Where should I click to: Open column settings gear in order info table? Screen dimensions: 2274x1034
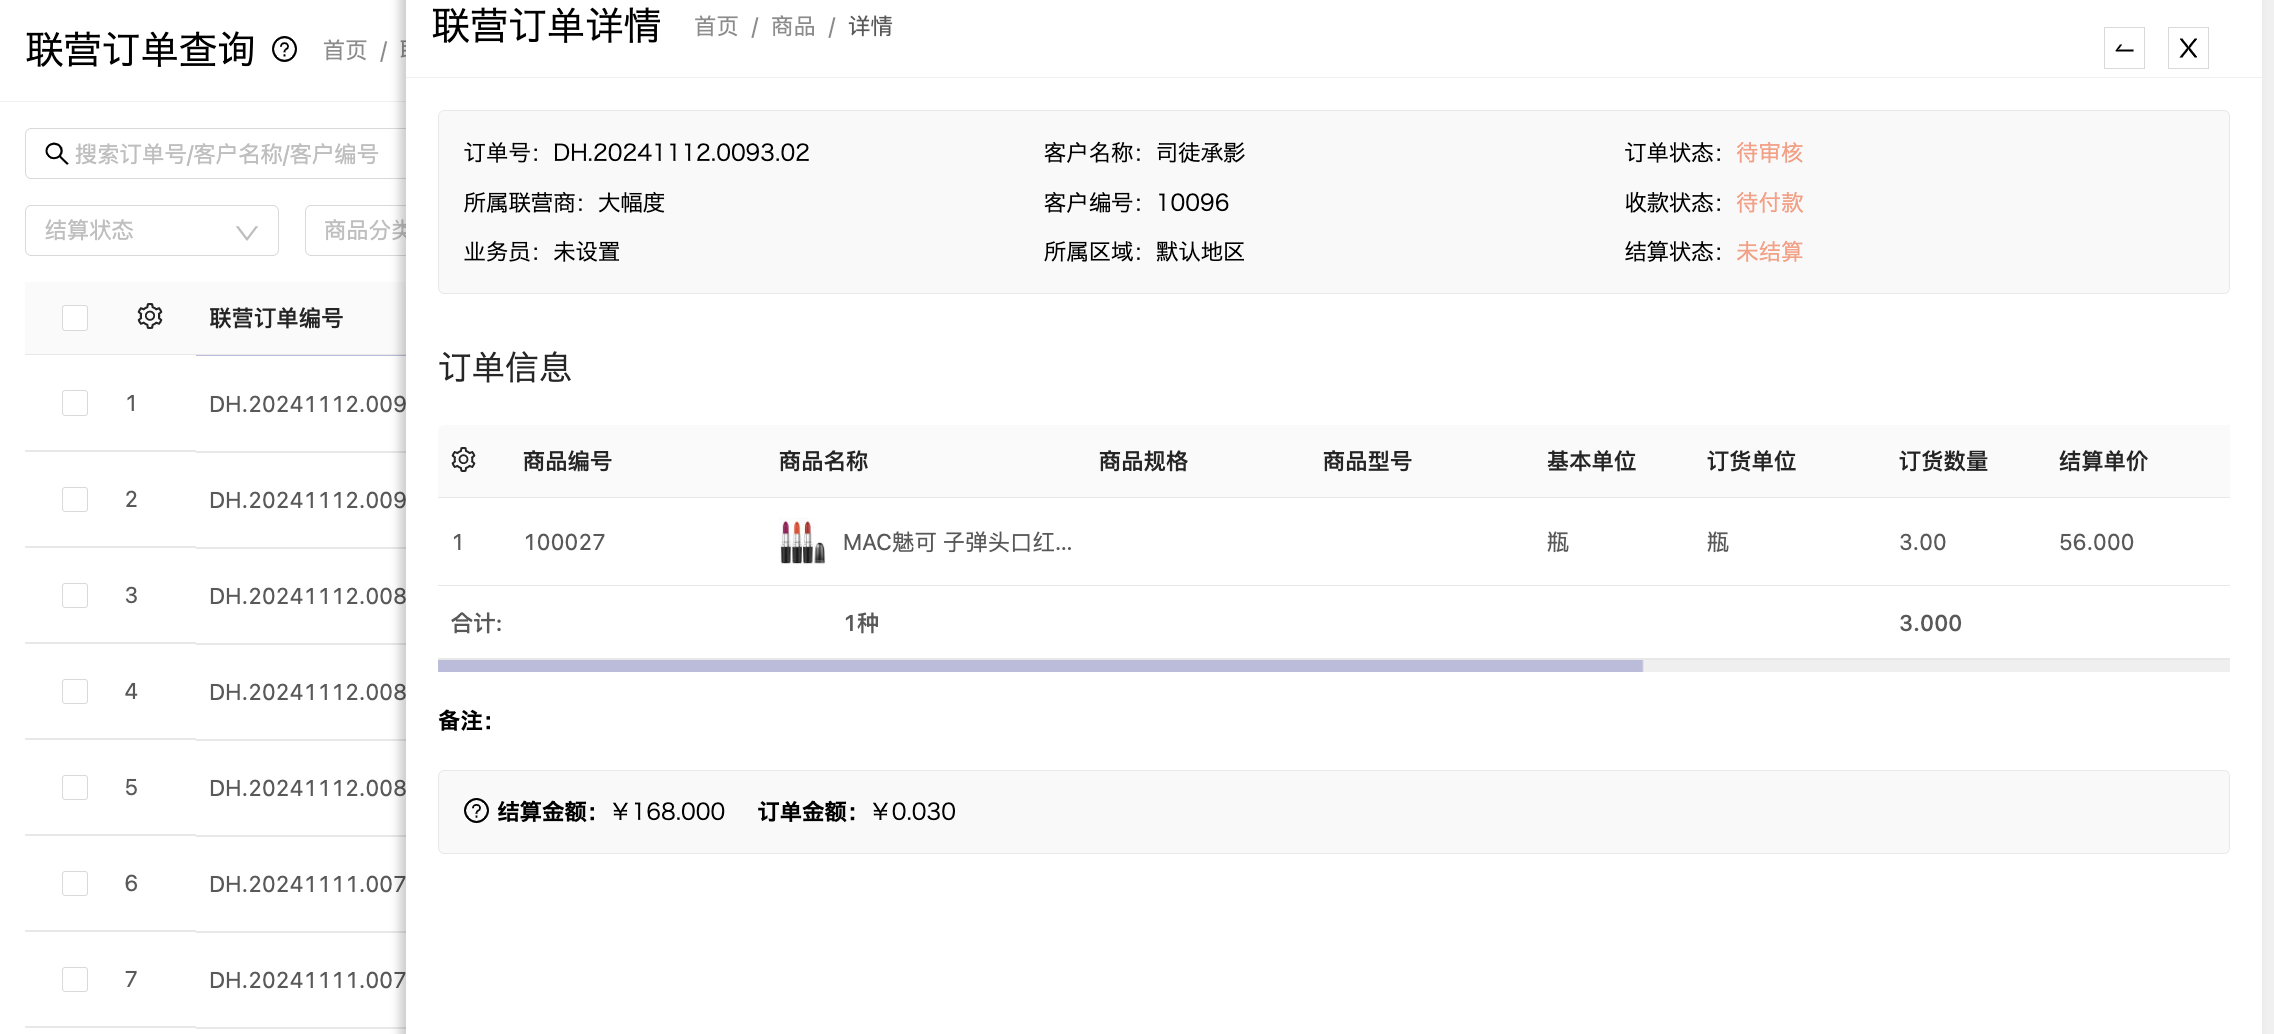(463, 460)
